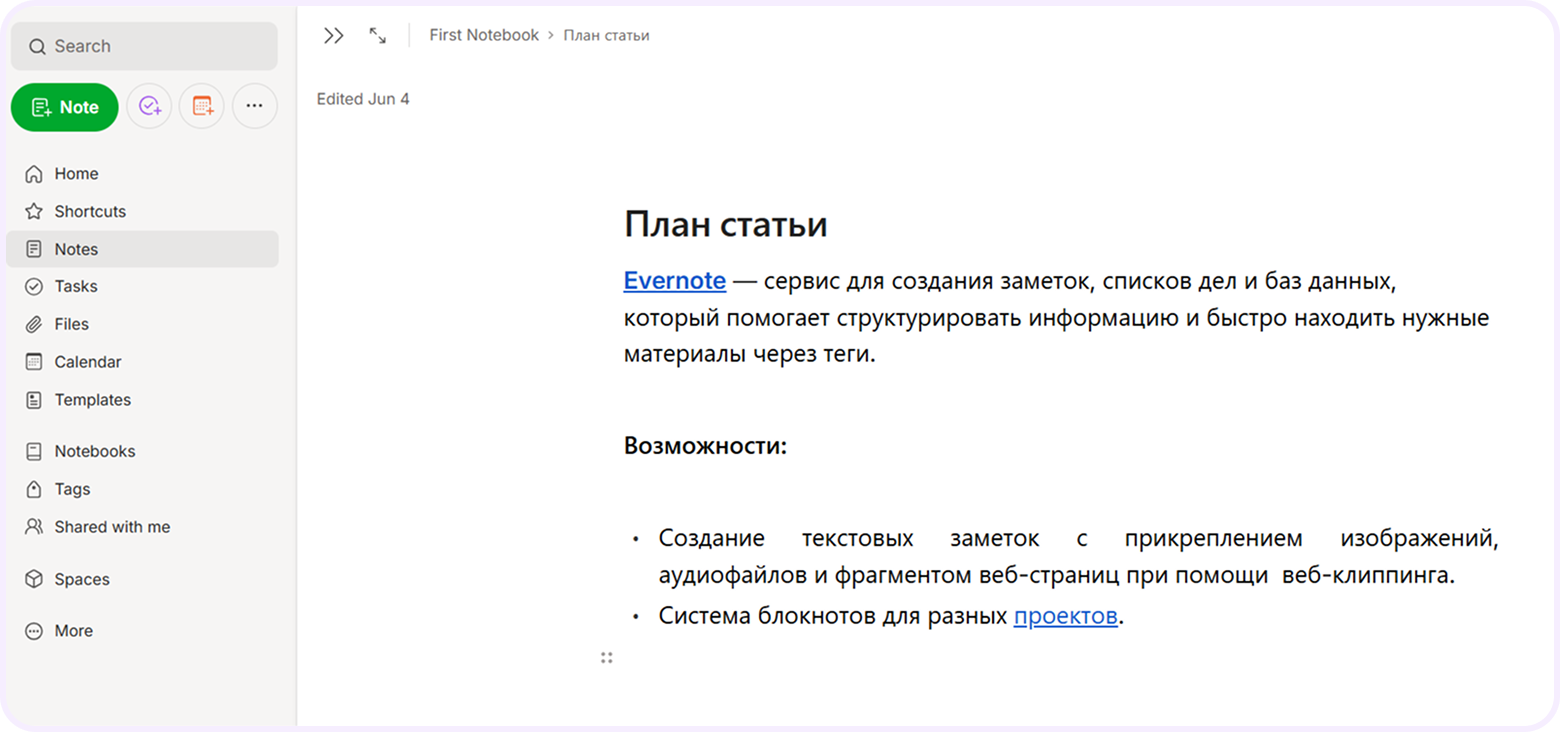Click the bullet text starting with Создание
This screenshot has height=732, width=1560.
click(x=1079, y=558)
